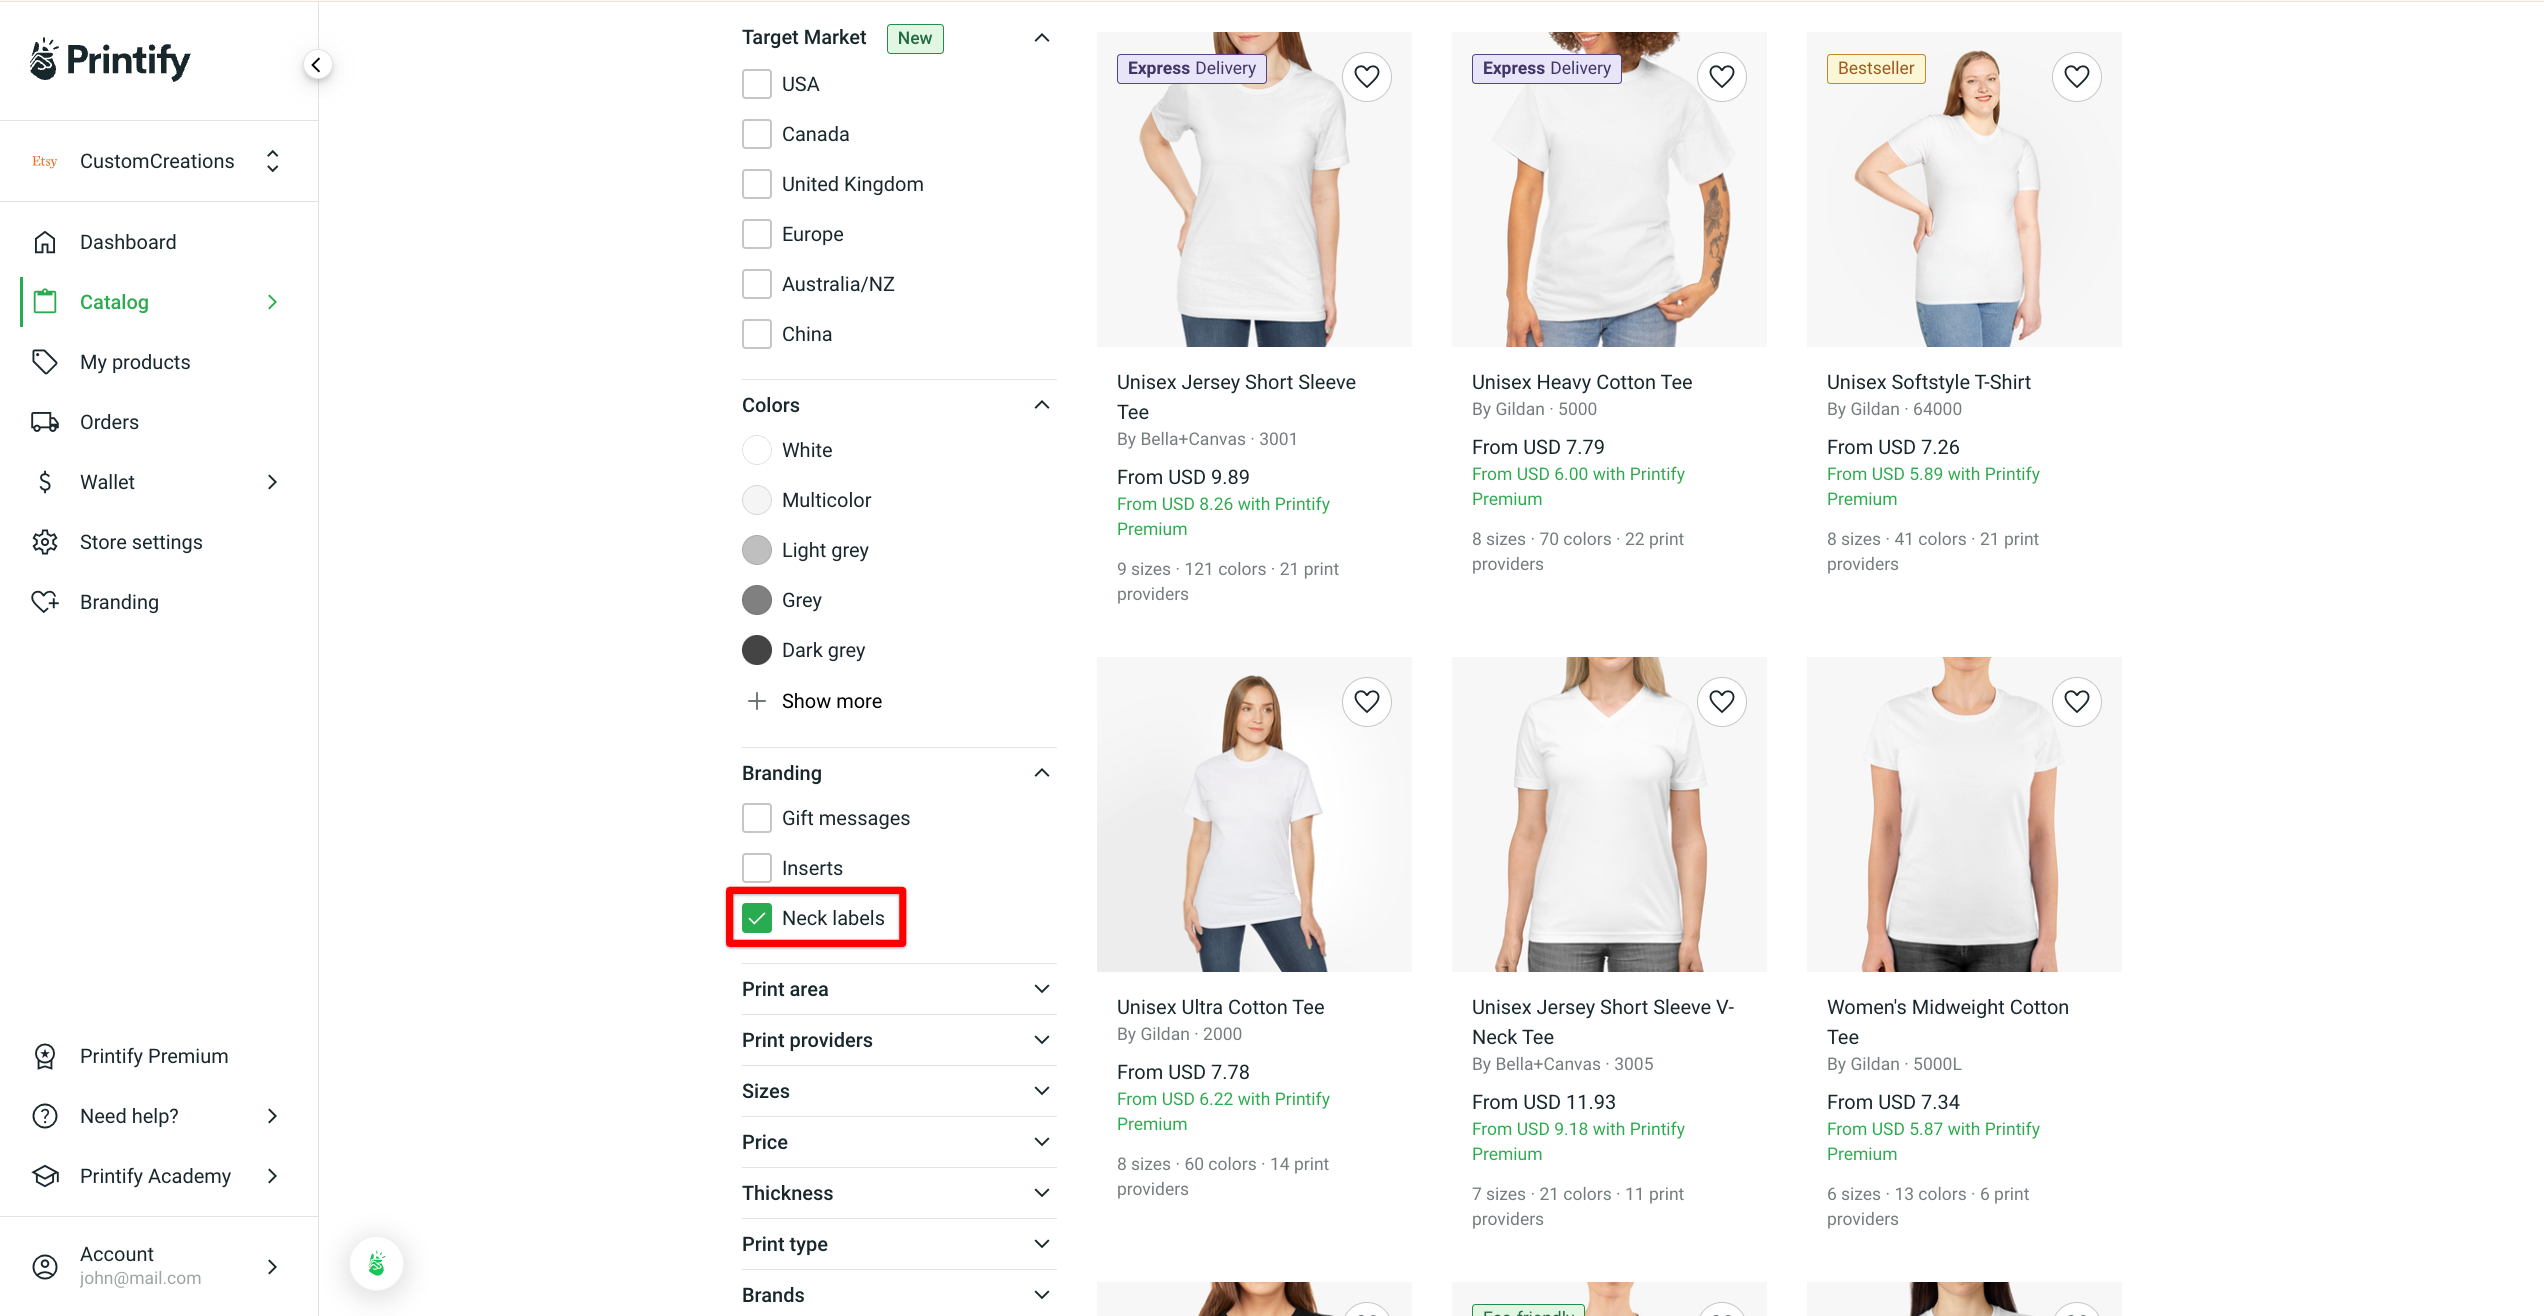Screen dimensions: 2544x1316
Task: Click Show more to reveal additional colors
Action: [x=831, y=700]
